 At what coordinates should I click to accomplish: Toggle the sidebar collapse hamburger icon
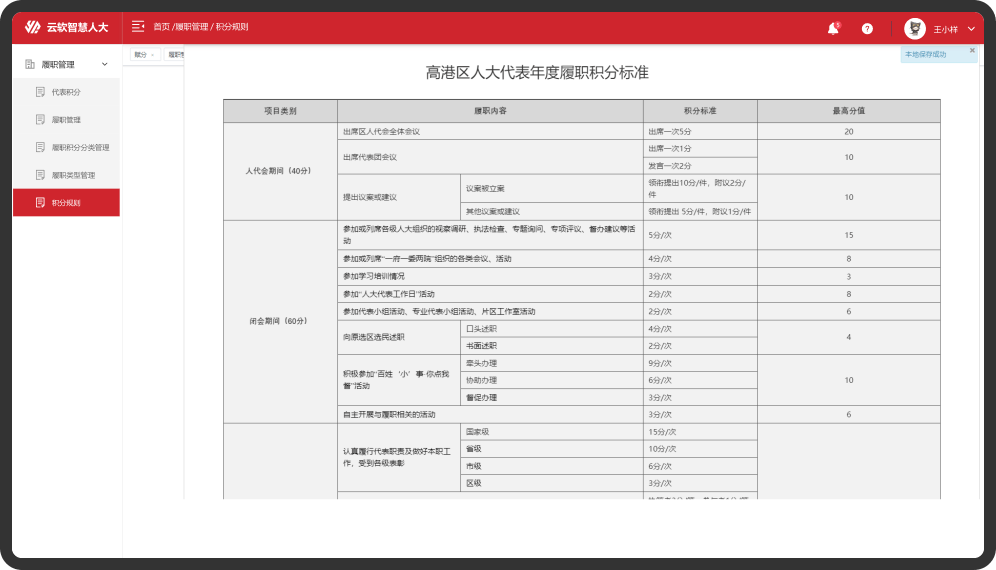point(138,27)
